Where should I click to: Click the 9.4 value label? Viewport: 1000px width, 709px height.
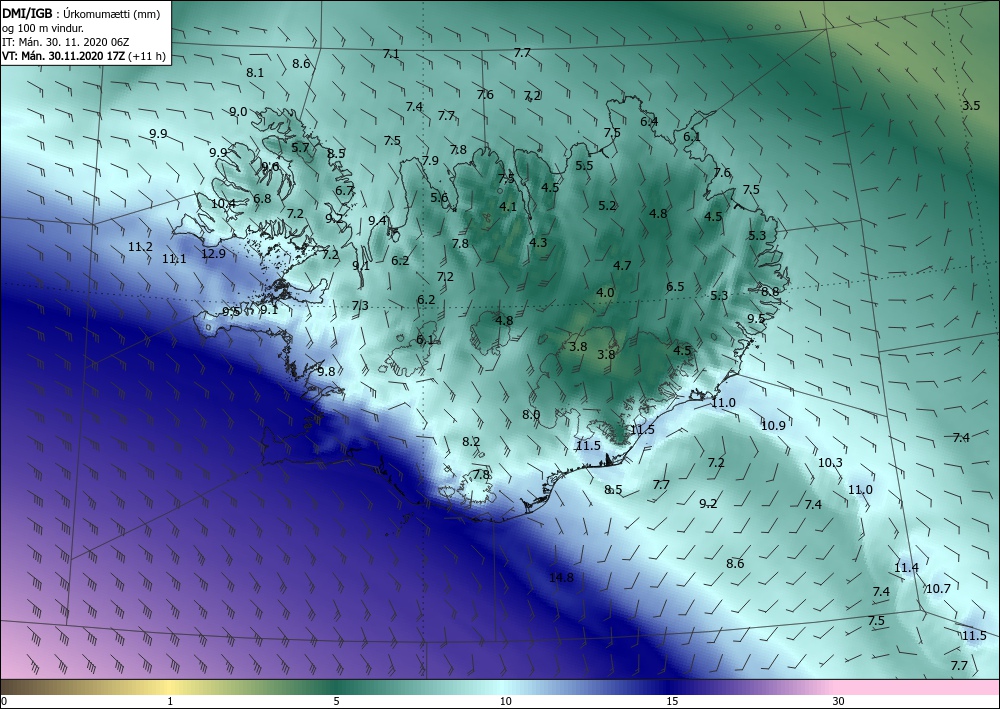click(x=378, y=221)
